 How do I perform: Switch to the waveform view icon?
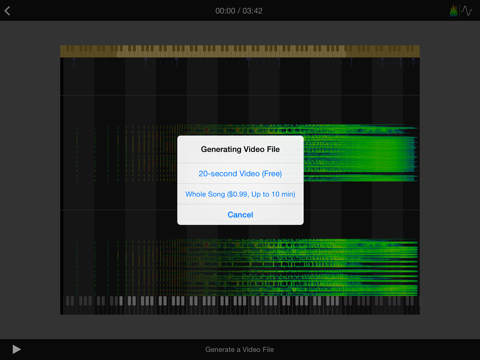click(x=467, y=11)
